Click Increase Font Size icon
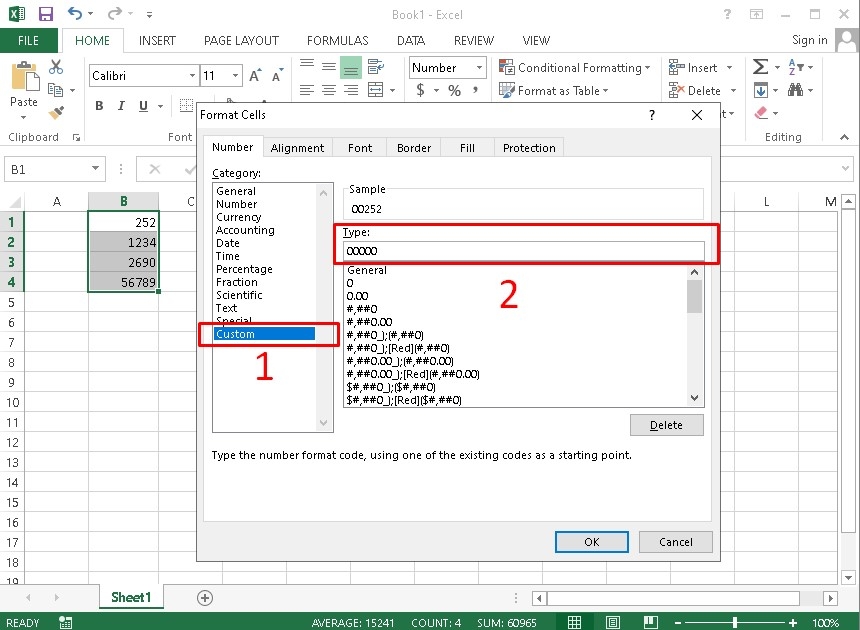This screenshot has height=630, width=860. coord(255,75)
